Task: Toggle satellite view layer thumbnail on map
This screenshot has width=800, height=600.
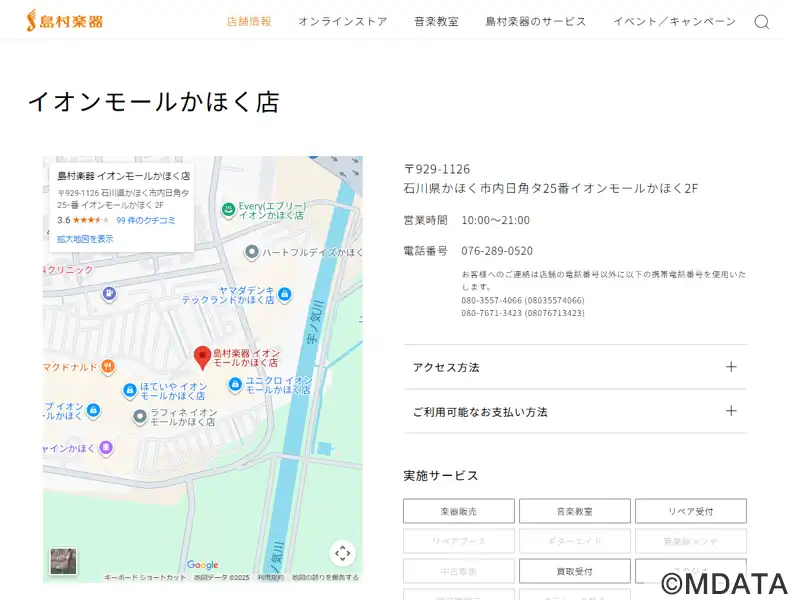Action: click(x=64, y=561)
